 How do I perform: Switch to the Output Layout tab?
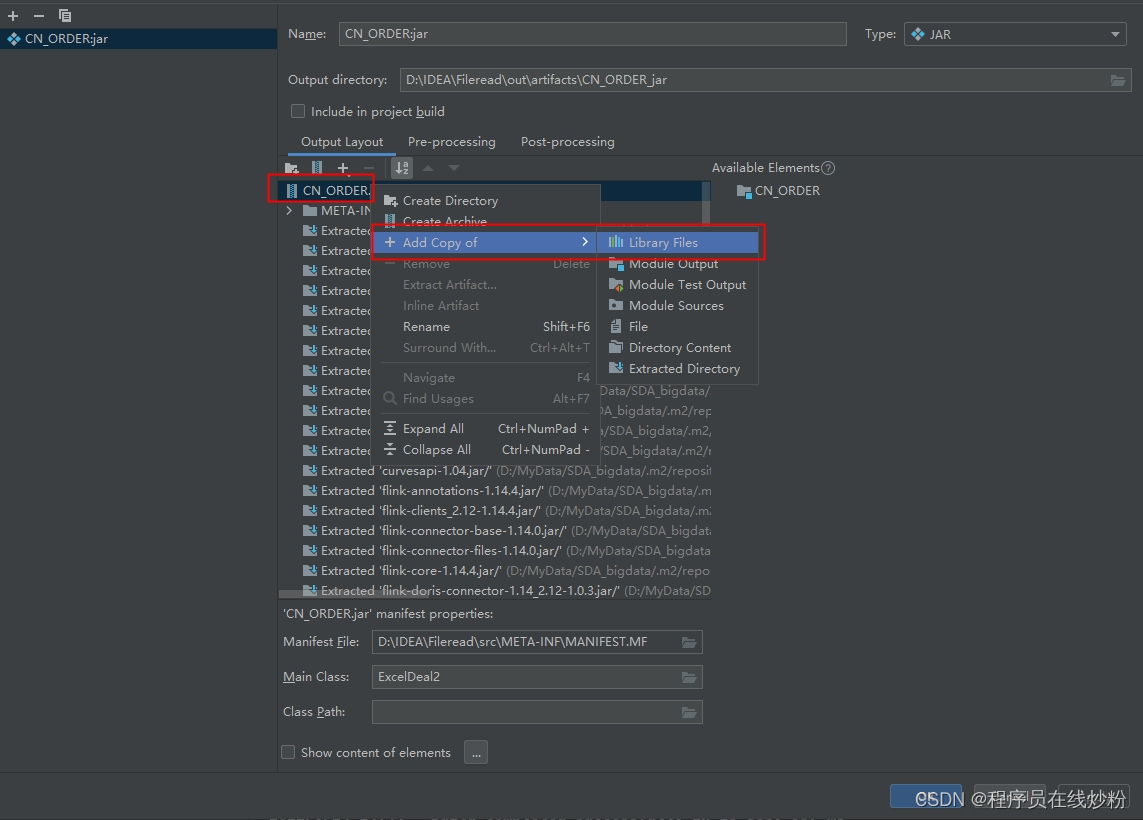(342, 142)
